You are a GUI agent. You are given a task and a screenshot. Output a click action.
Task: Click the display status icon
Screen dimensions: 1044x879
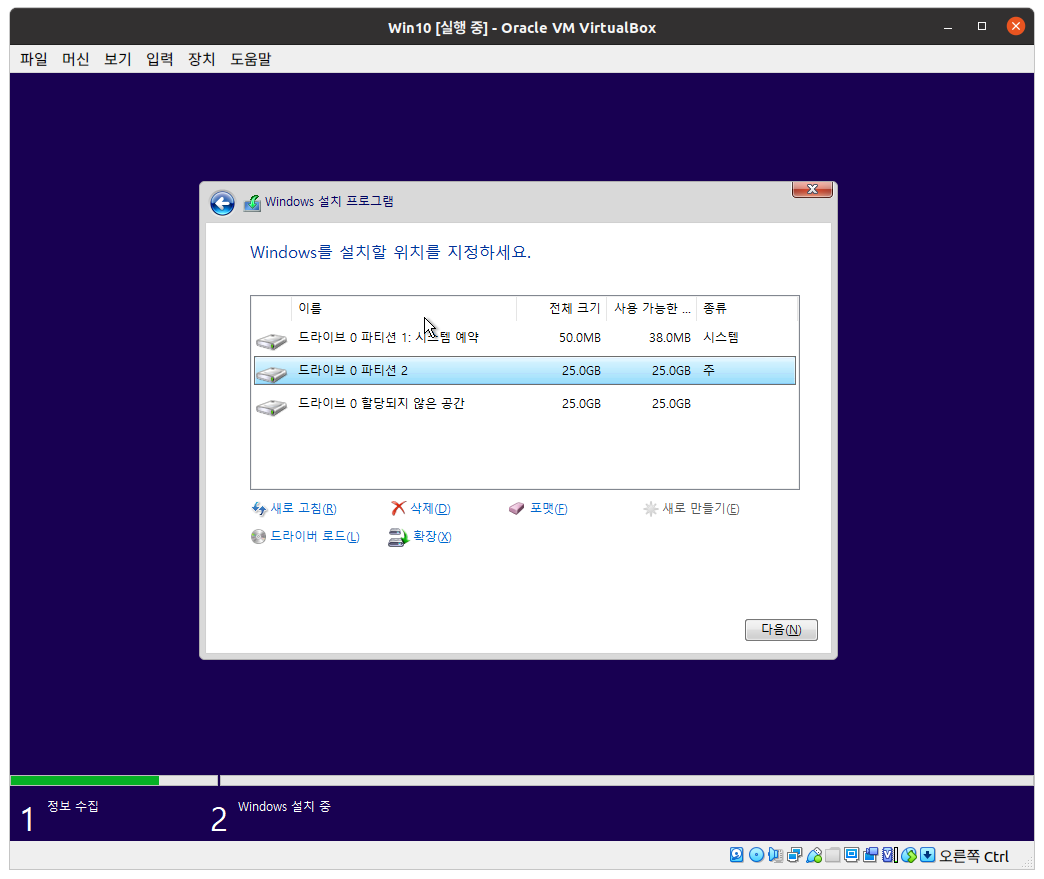[852, 855]
